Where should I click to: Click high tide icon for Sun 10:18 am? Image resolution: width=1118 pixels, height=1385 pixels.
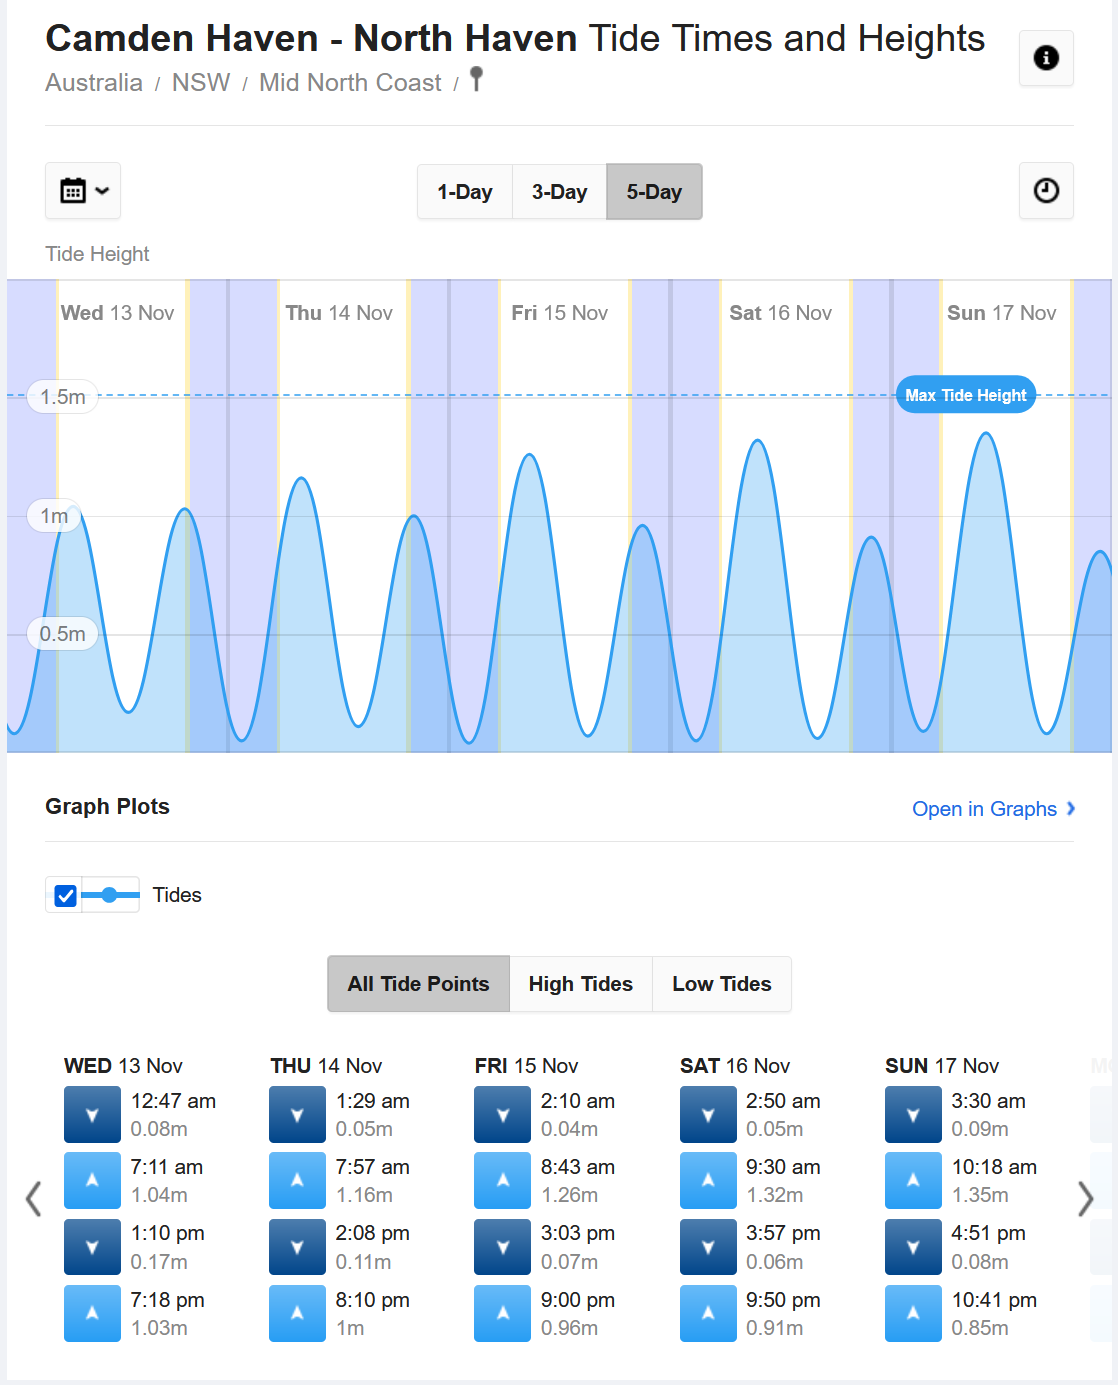(x=913, y=1180)
